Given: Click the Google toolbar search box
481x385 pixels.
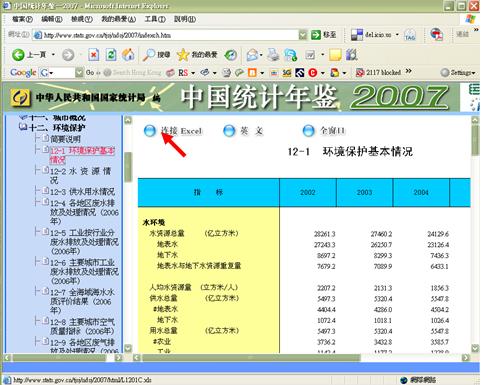Looking at the screenshot, I should pos(62,73).
